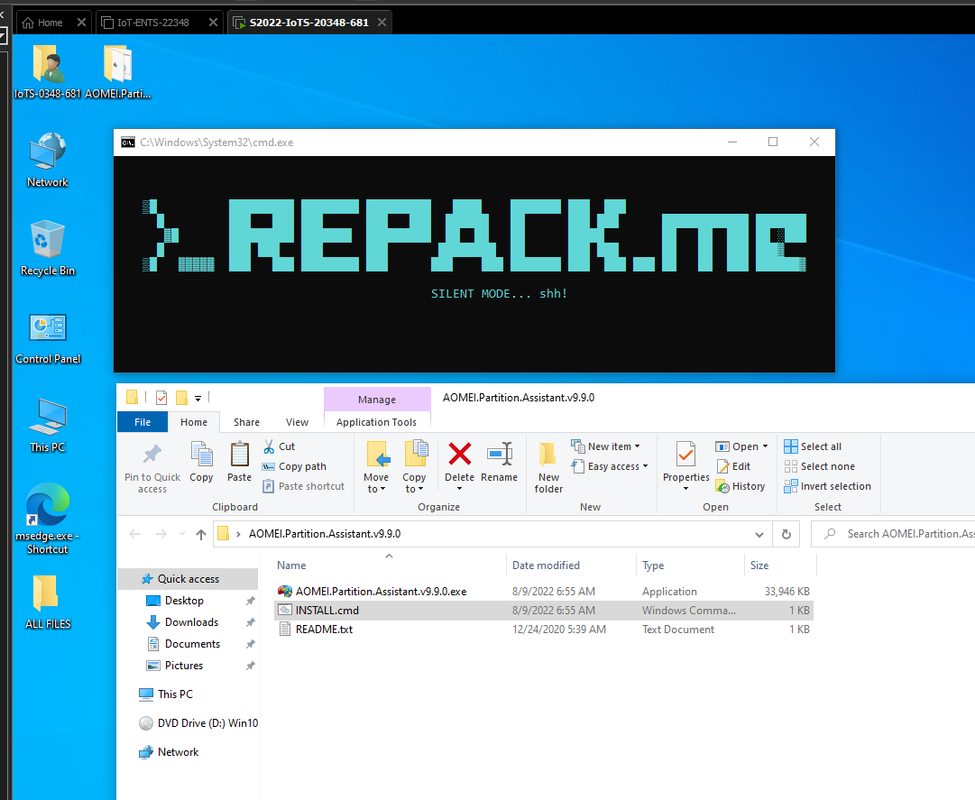Image resolution: width=975 pixels, height=800 pixels.
Task: Expand the Open dropdown in ribbon
Action: click(x=765, y=446)
